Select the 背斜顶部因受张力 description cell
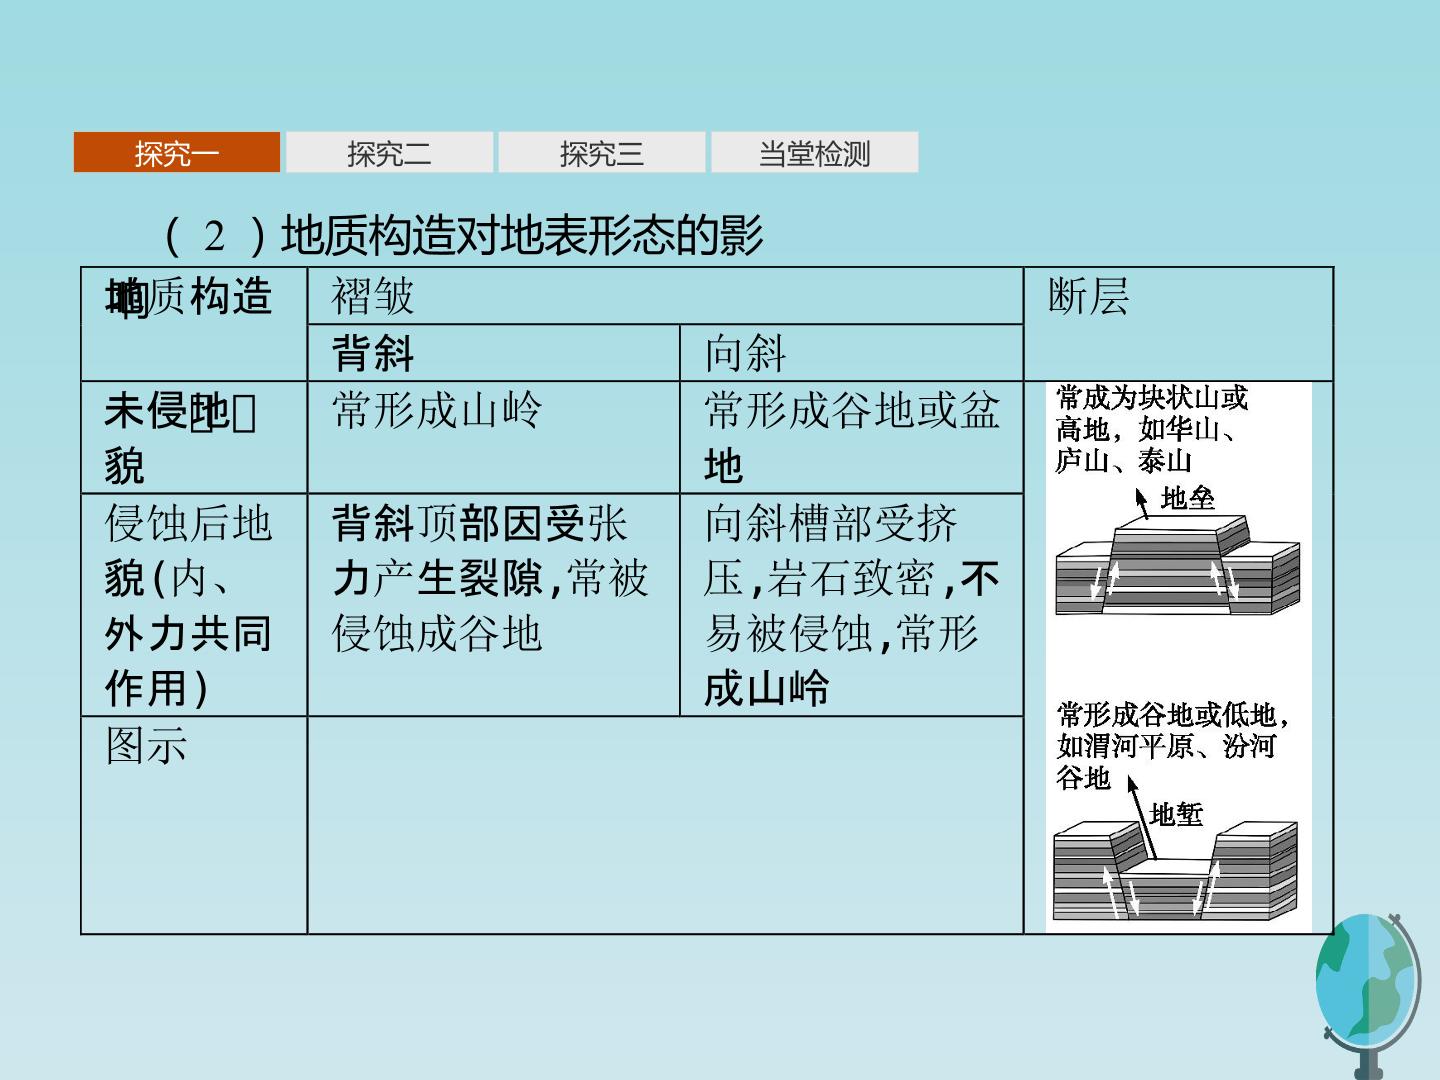 [x=493, y=605]
